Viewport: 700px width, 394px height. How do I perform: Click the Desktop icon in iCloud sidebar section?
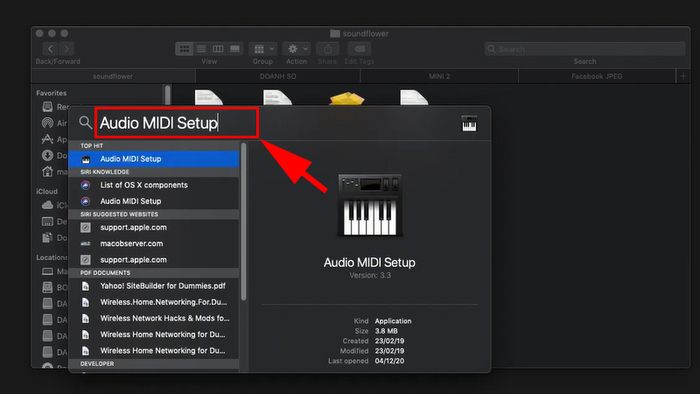[x=47, y=221]
